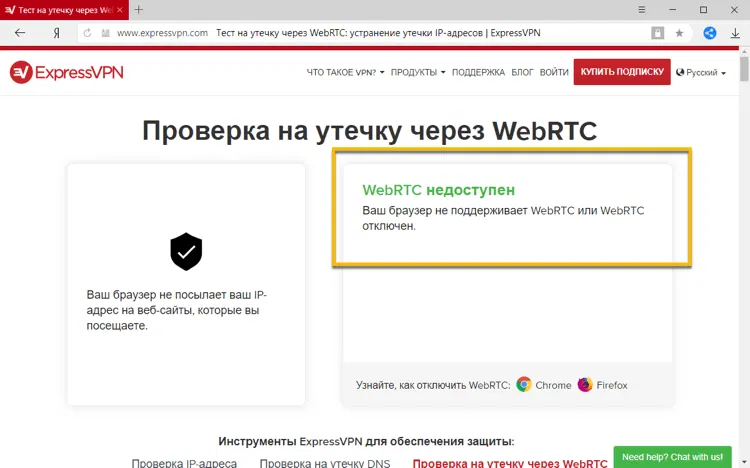Click the Firefox logo icon
750x468 pixels.
click(585, 385)
